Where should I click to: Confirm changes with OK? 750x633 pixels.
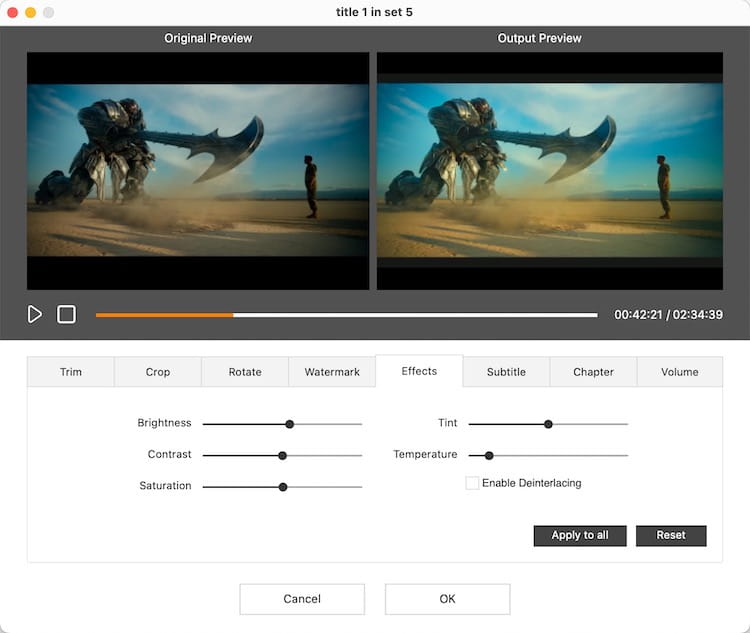[447, 599]
